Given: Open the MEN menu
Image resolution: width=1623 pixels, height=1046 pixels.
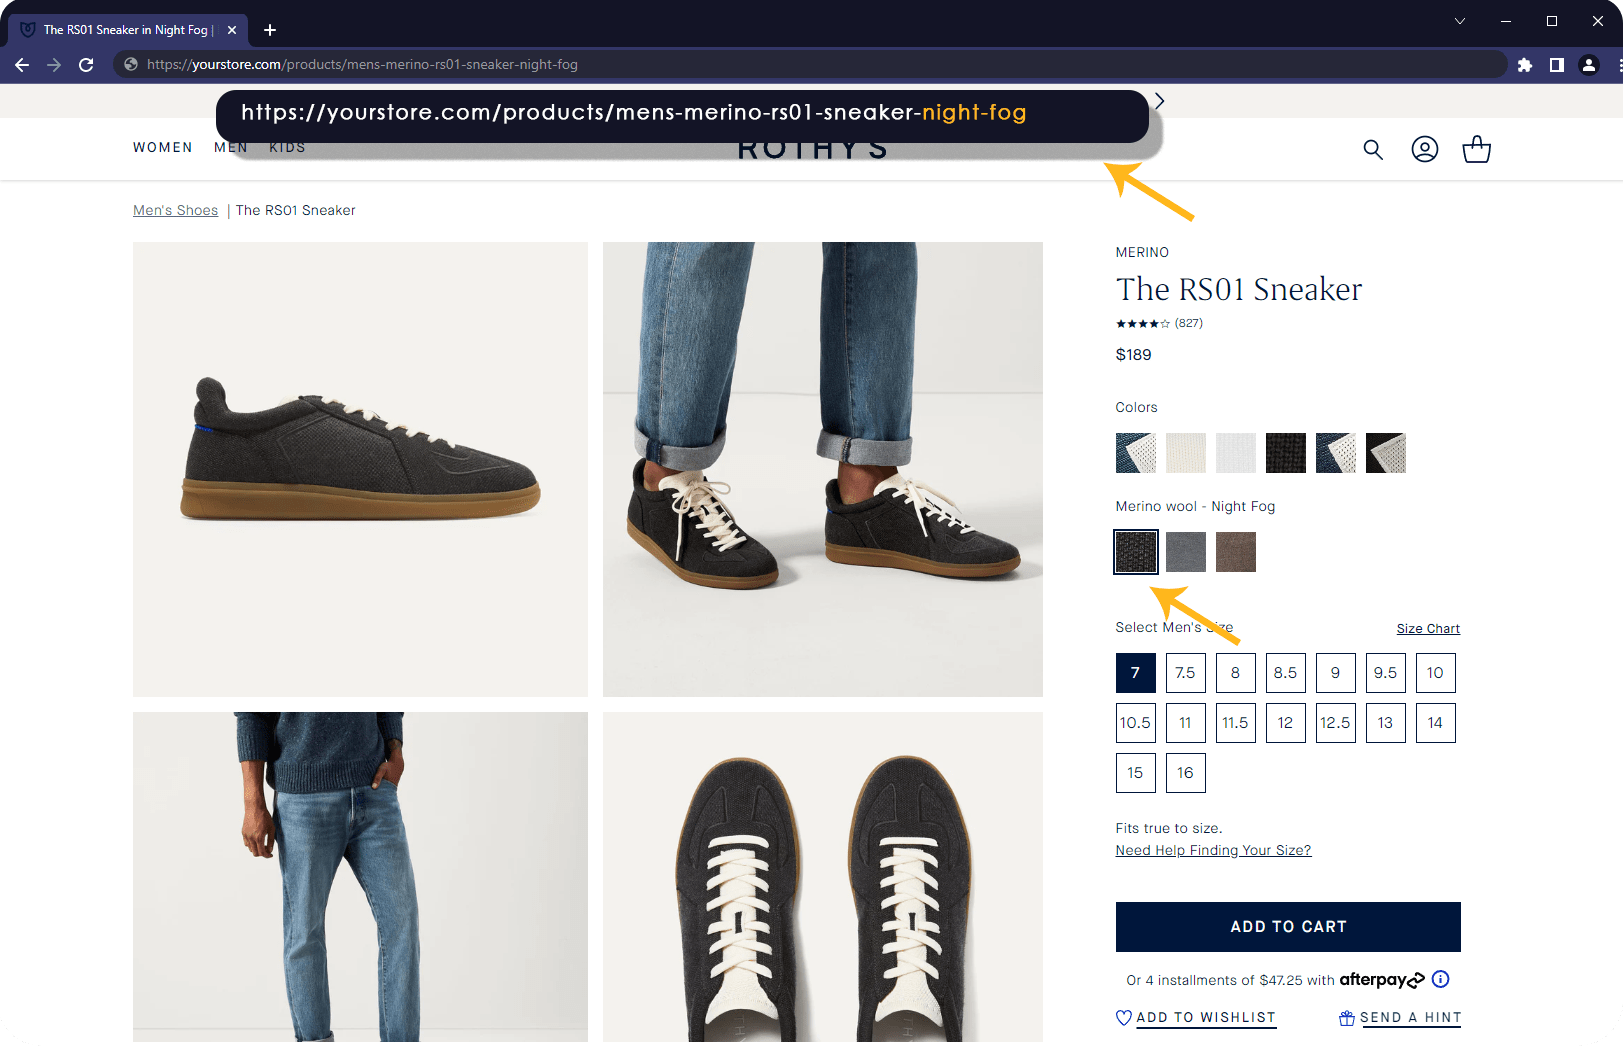Looking at the screenshot, I should (x=231, y=147).
